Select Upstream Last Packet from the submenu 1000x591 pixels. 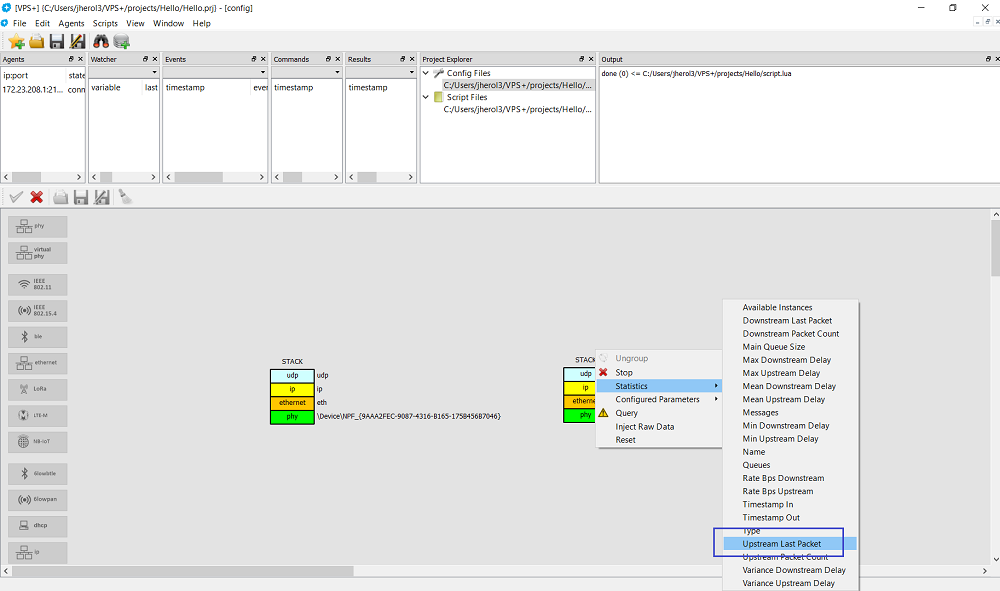point(781,544)
